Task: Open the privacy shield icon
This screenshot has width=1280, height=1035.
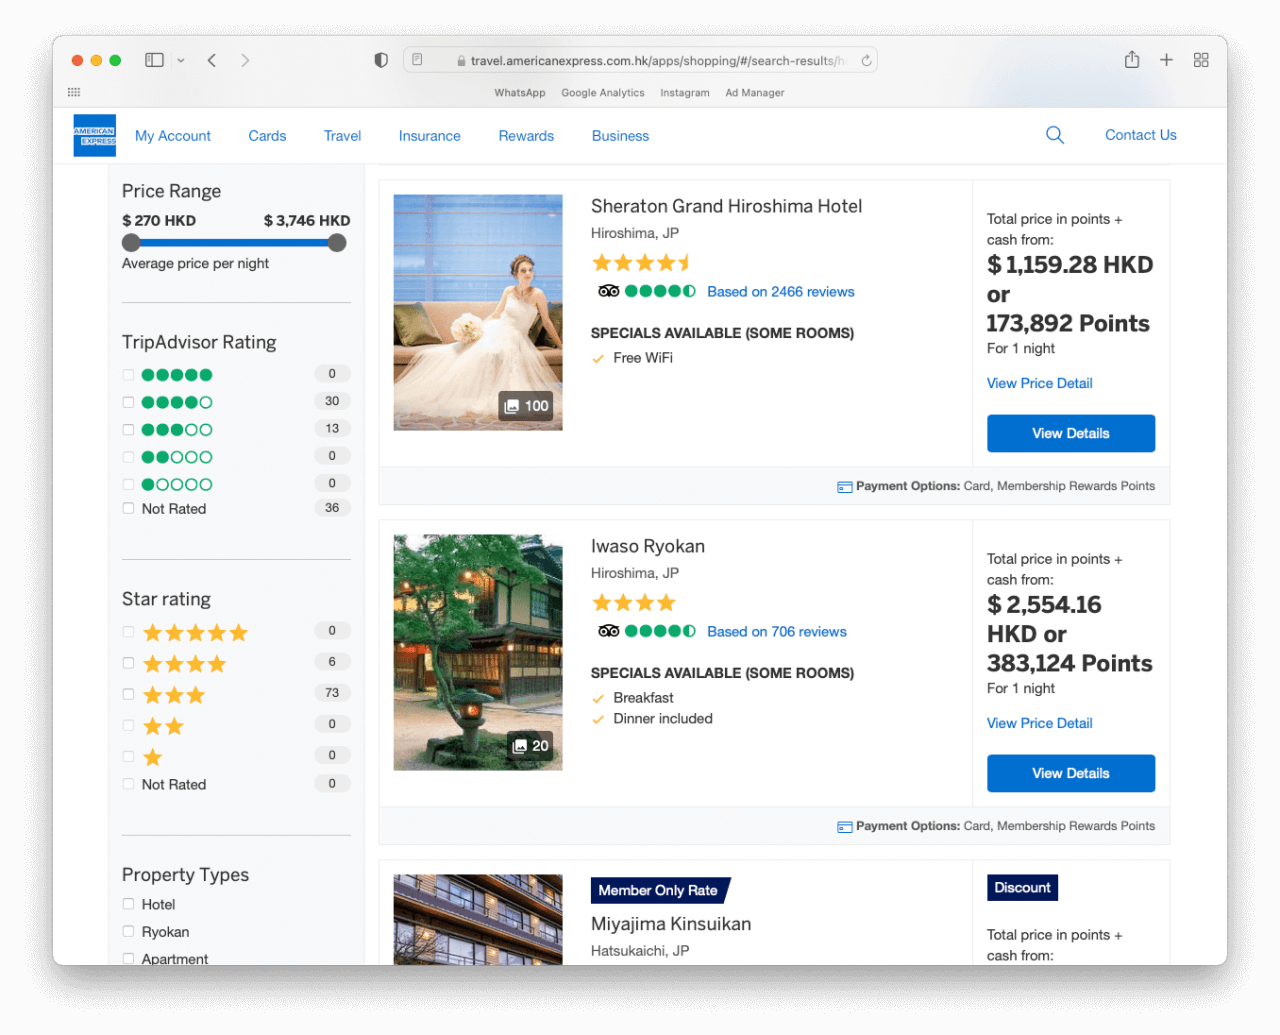Action: coord(381,60)
